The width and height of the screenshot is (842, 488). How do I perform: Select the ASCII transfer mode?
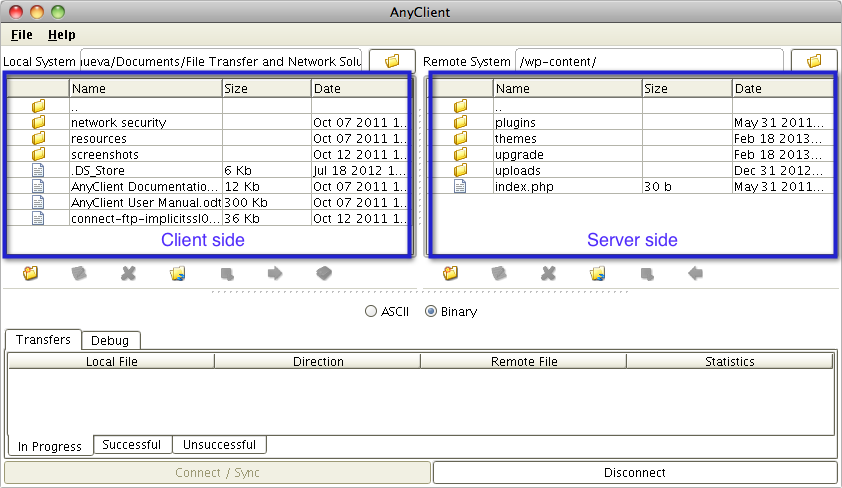click(387, 311)
